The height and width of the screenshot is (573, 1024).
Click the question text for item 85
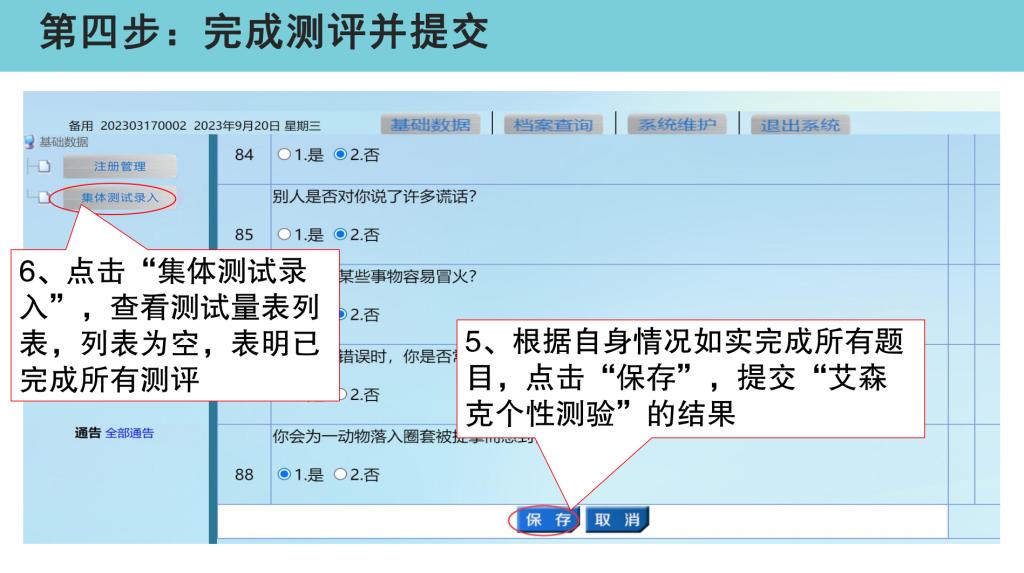pos(373,196)
